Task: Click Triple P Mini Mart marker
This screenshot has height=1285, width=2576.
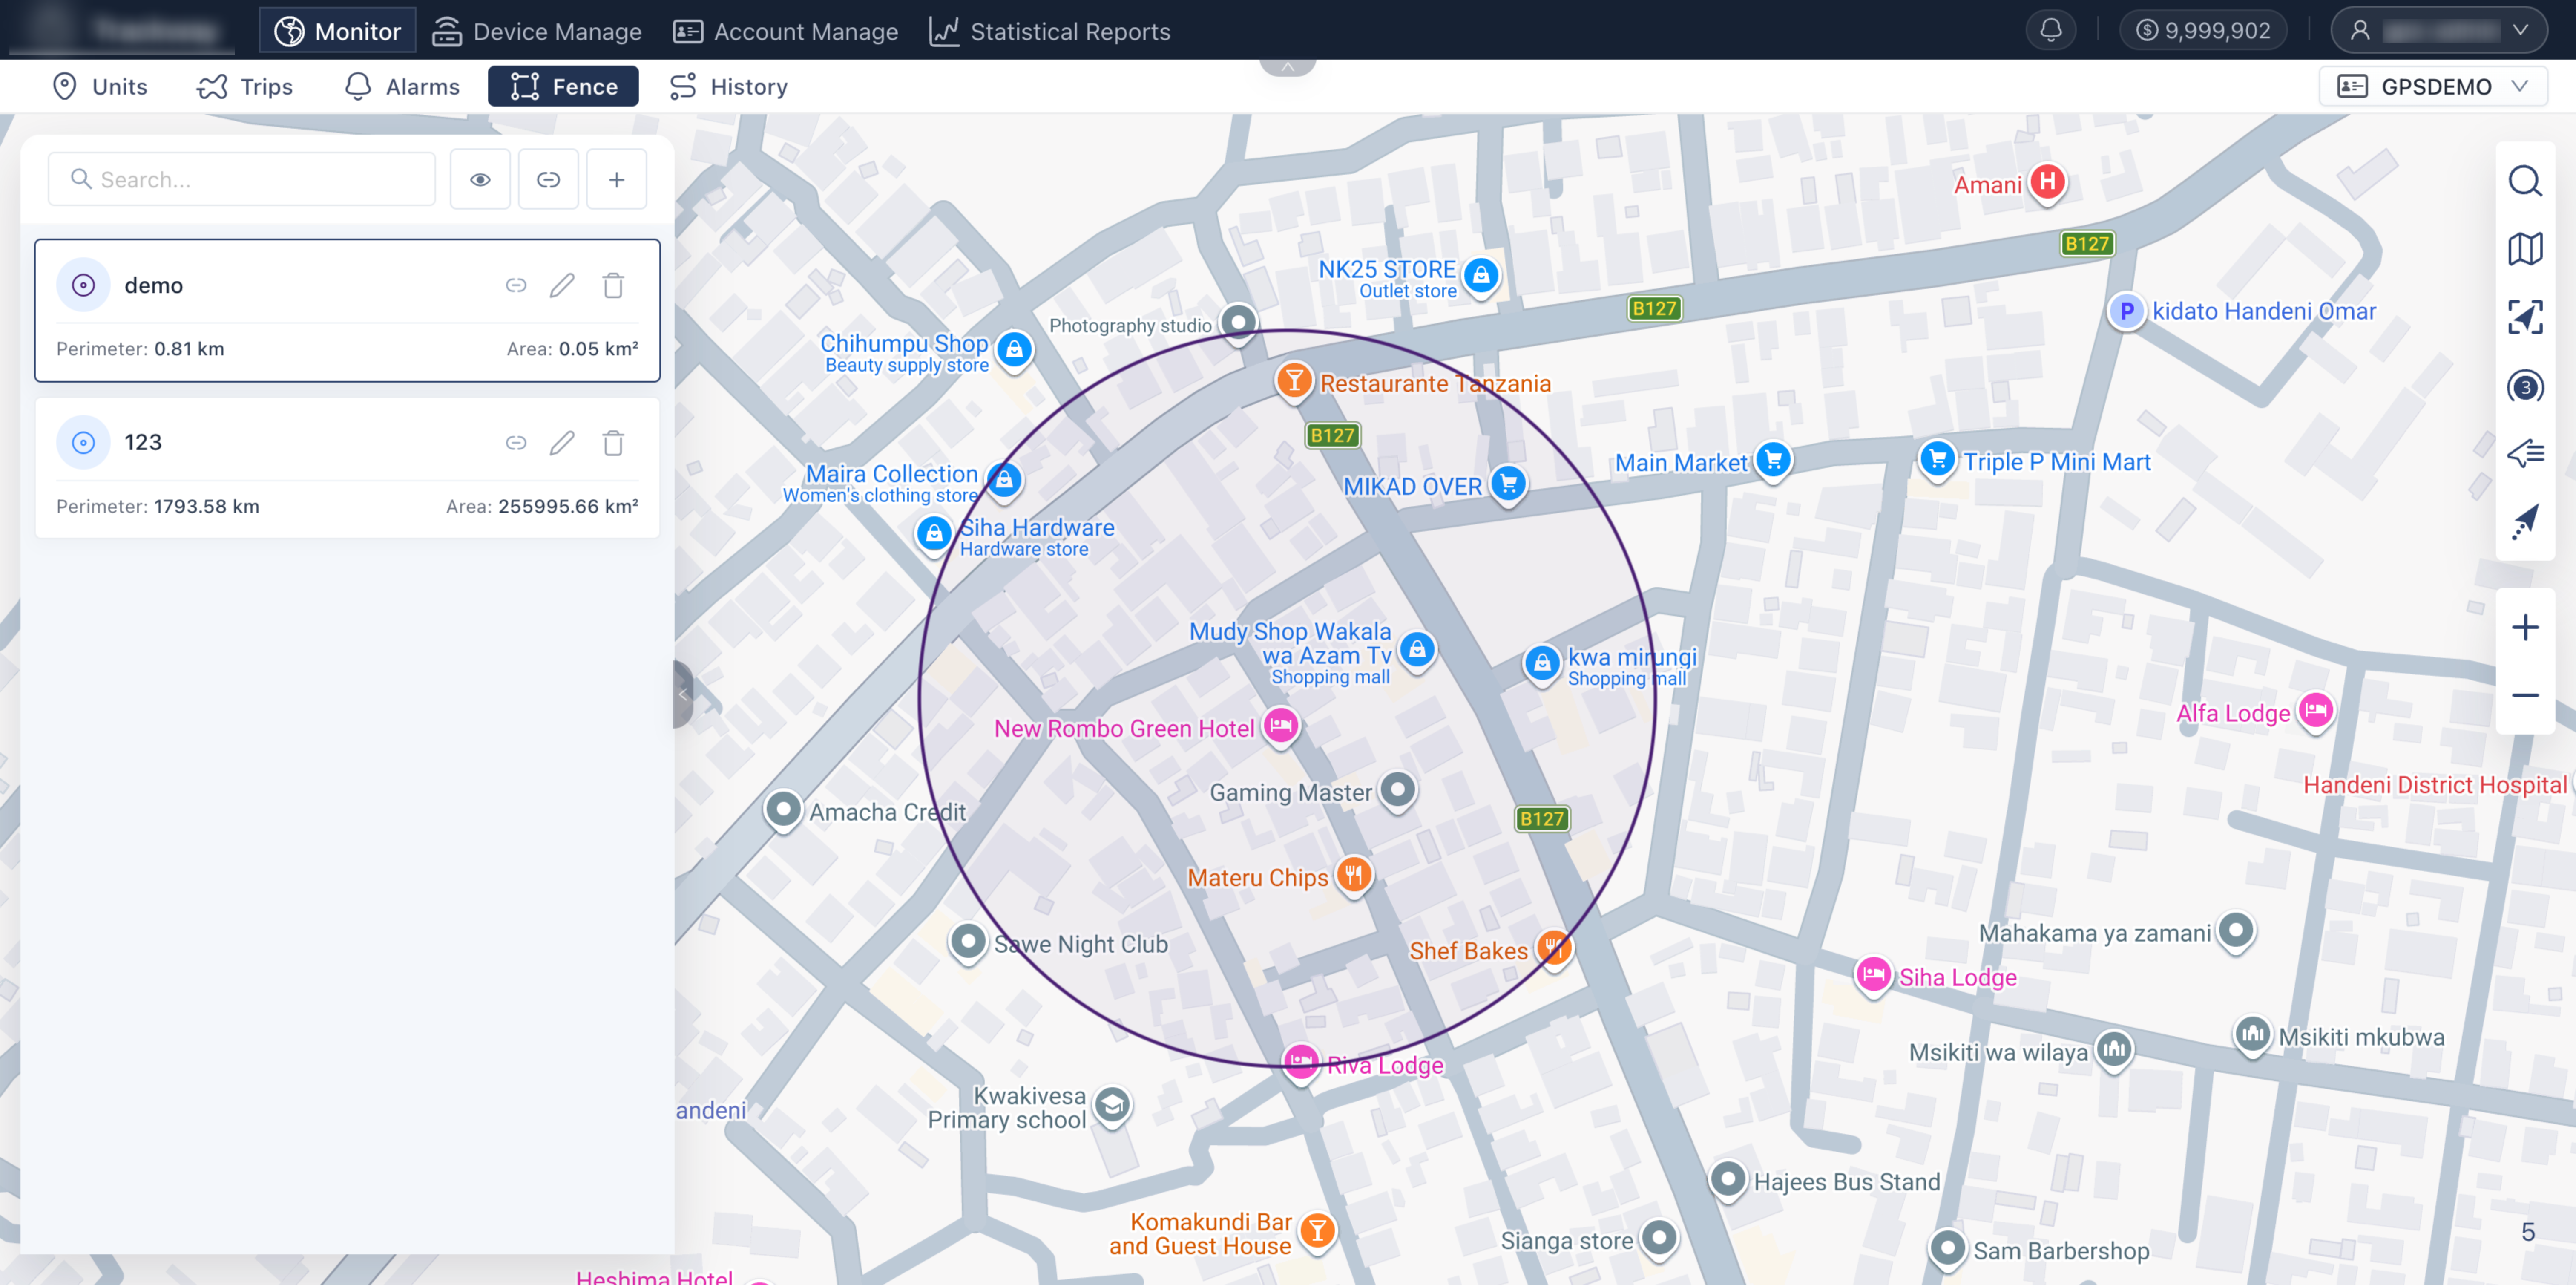Action: pos(1937,460)
